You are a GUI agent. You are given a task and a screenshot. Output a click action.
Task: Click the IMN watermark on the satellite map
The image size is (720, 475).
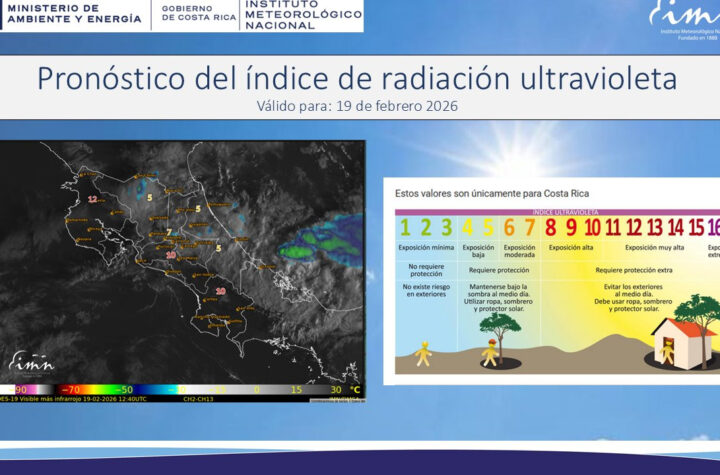(32, 361)
